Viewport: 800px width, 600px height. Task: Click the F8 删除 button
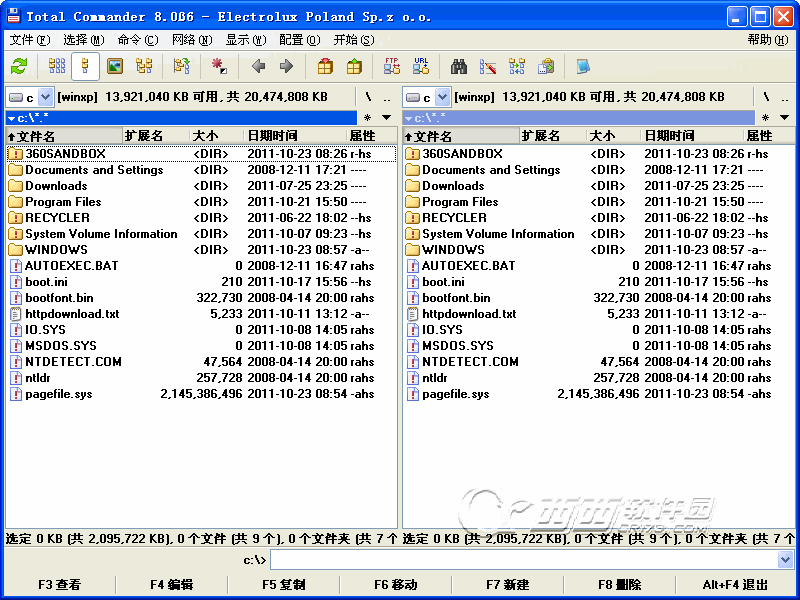619,585
